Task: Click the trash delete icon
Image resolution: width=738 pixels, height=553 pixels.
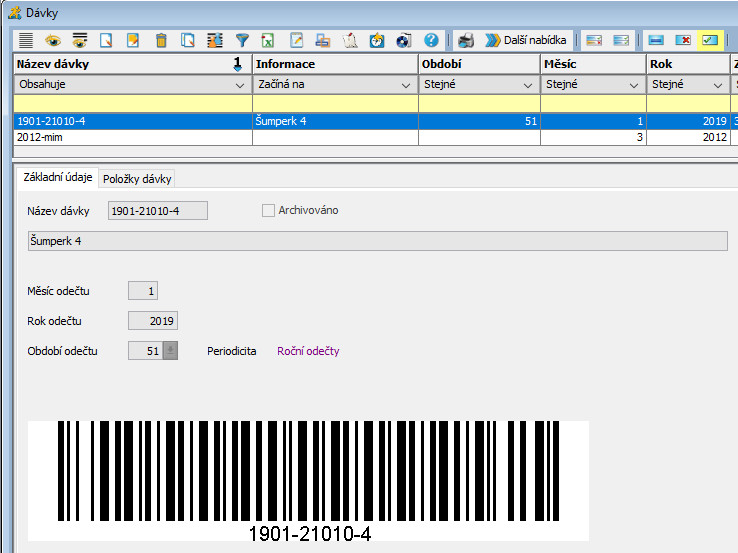Action: [x=161, y=41]
